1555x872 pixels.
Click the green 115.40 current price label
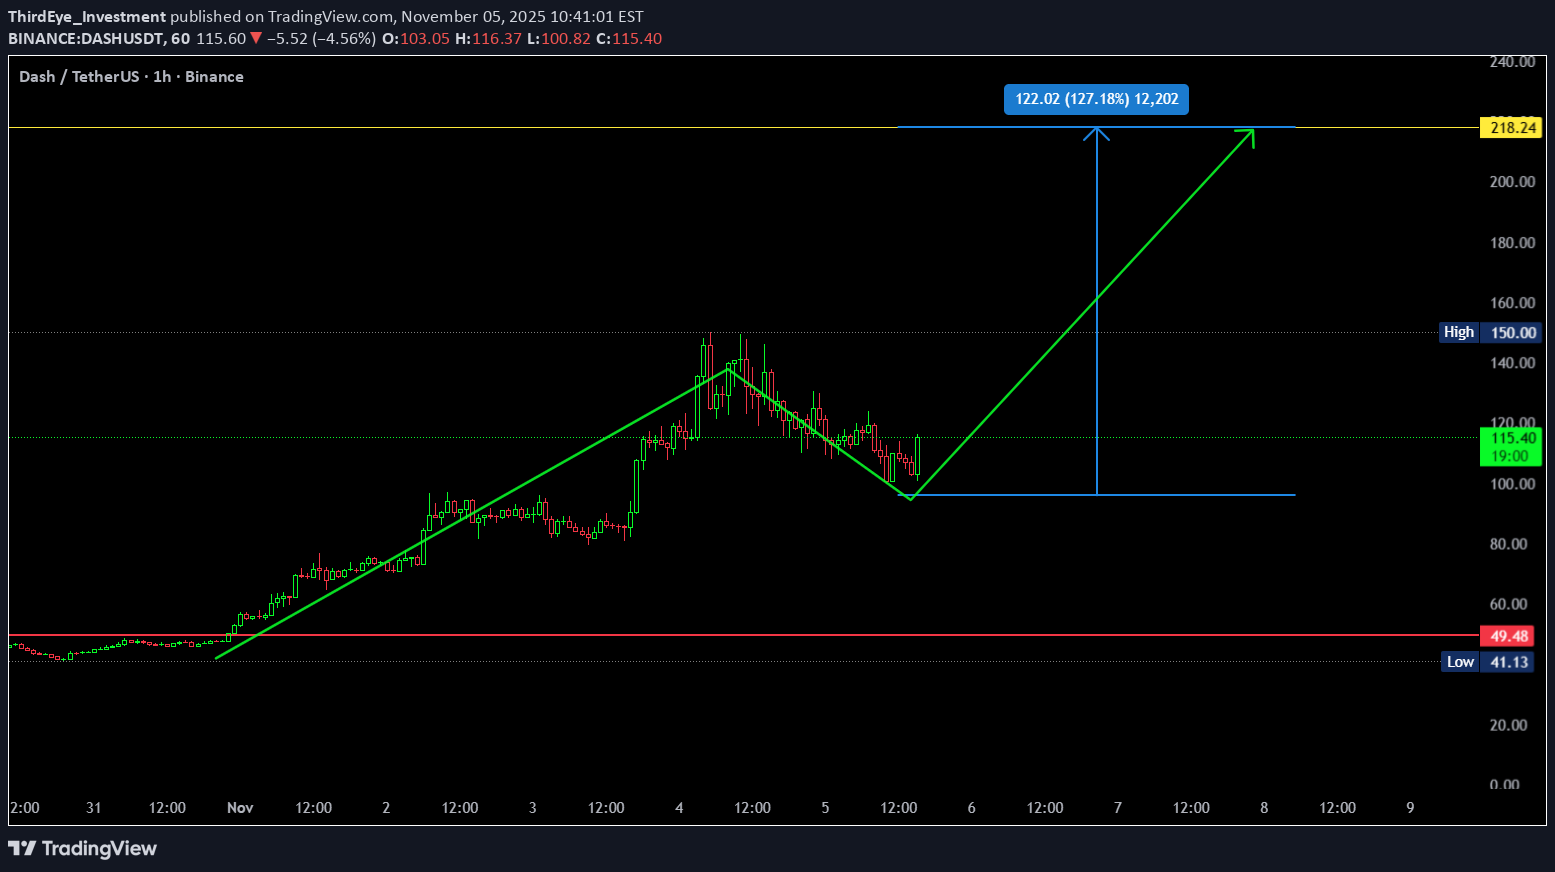coord(1511,438)
